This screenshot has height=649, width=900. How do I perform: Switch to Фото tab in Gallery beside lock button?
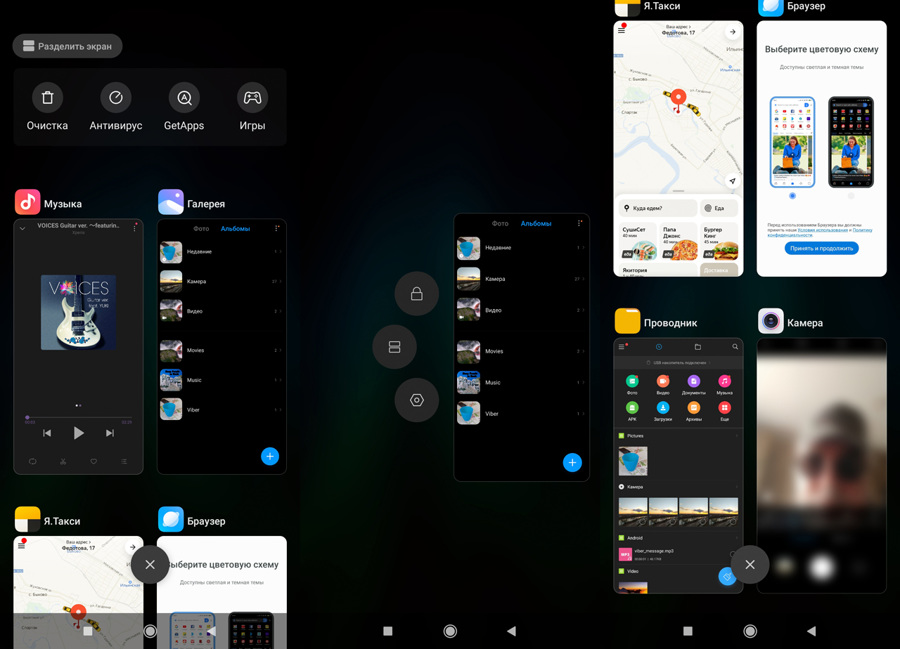pyautogui.click(x=500, y=223)
